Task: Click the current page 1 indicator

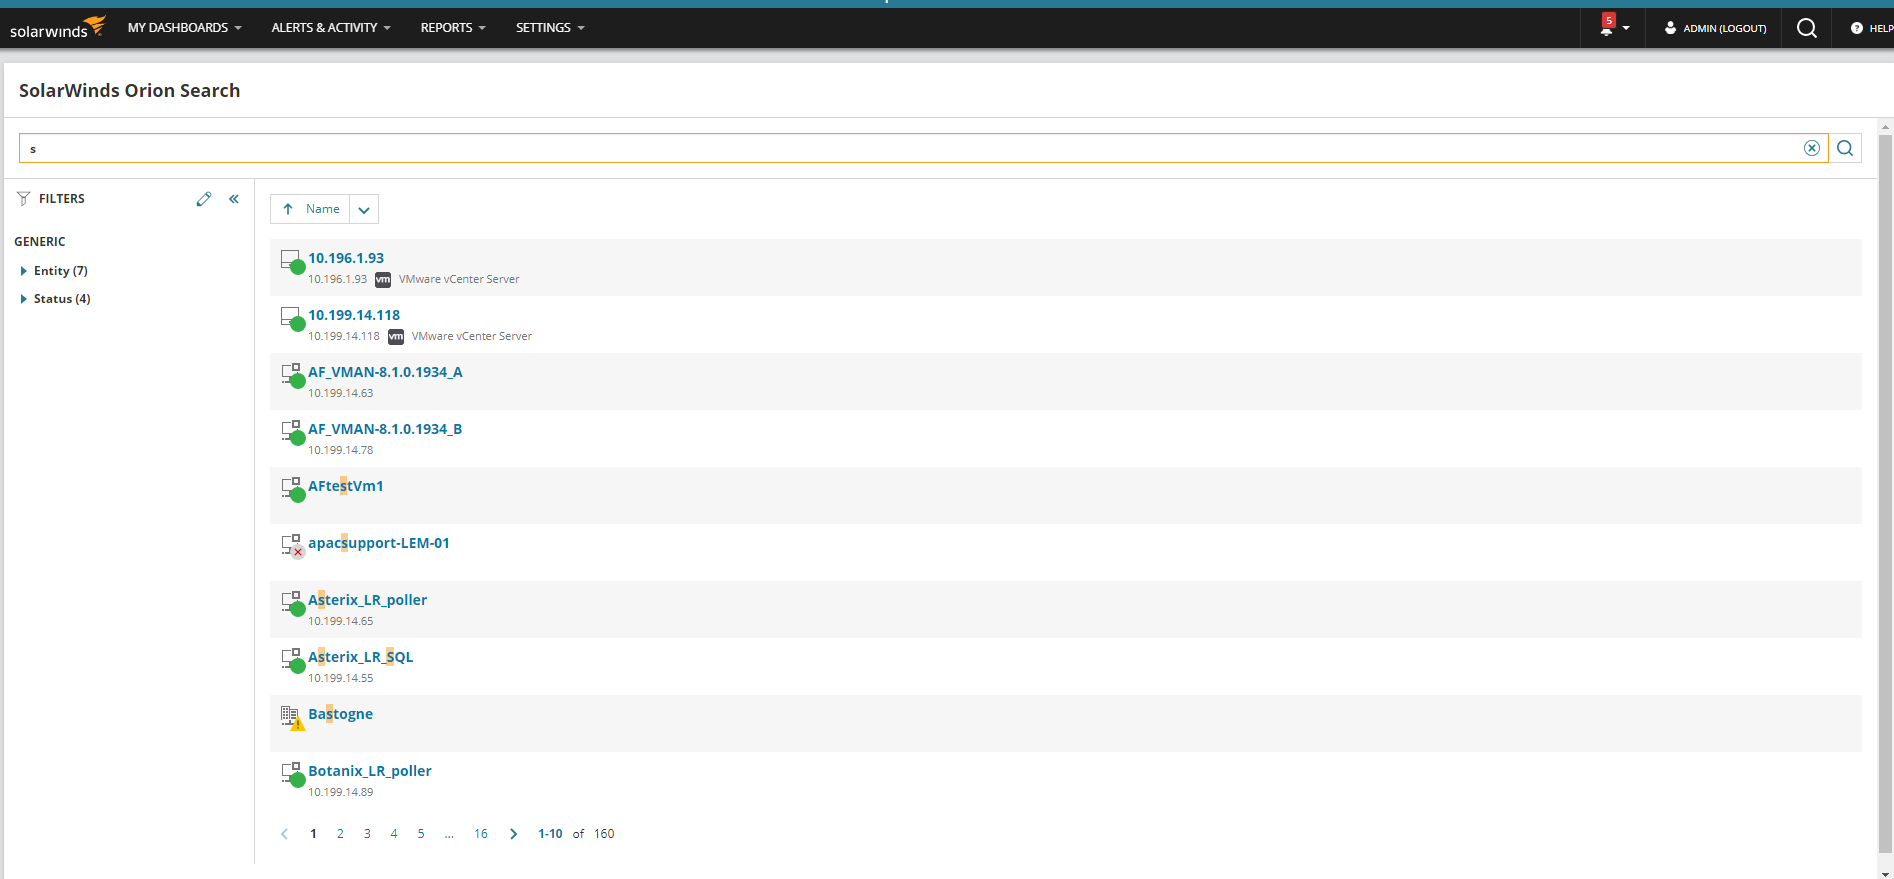Action: (x=313, y=834)
